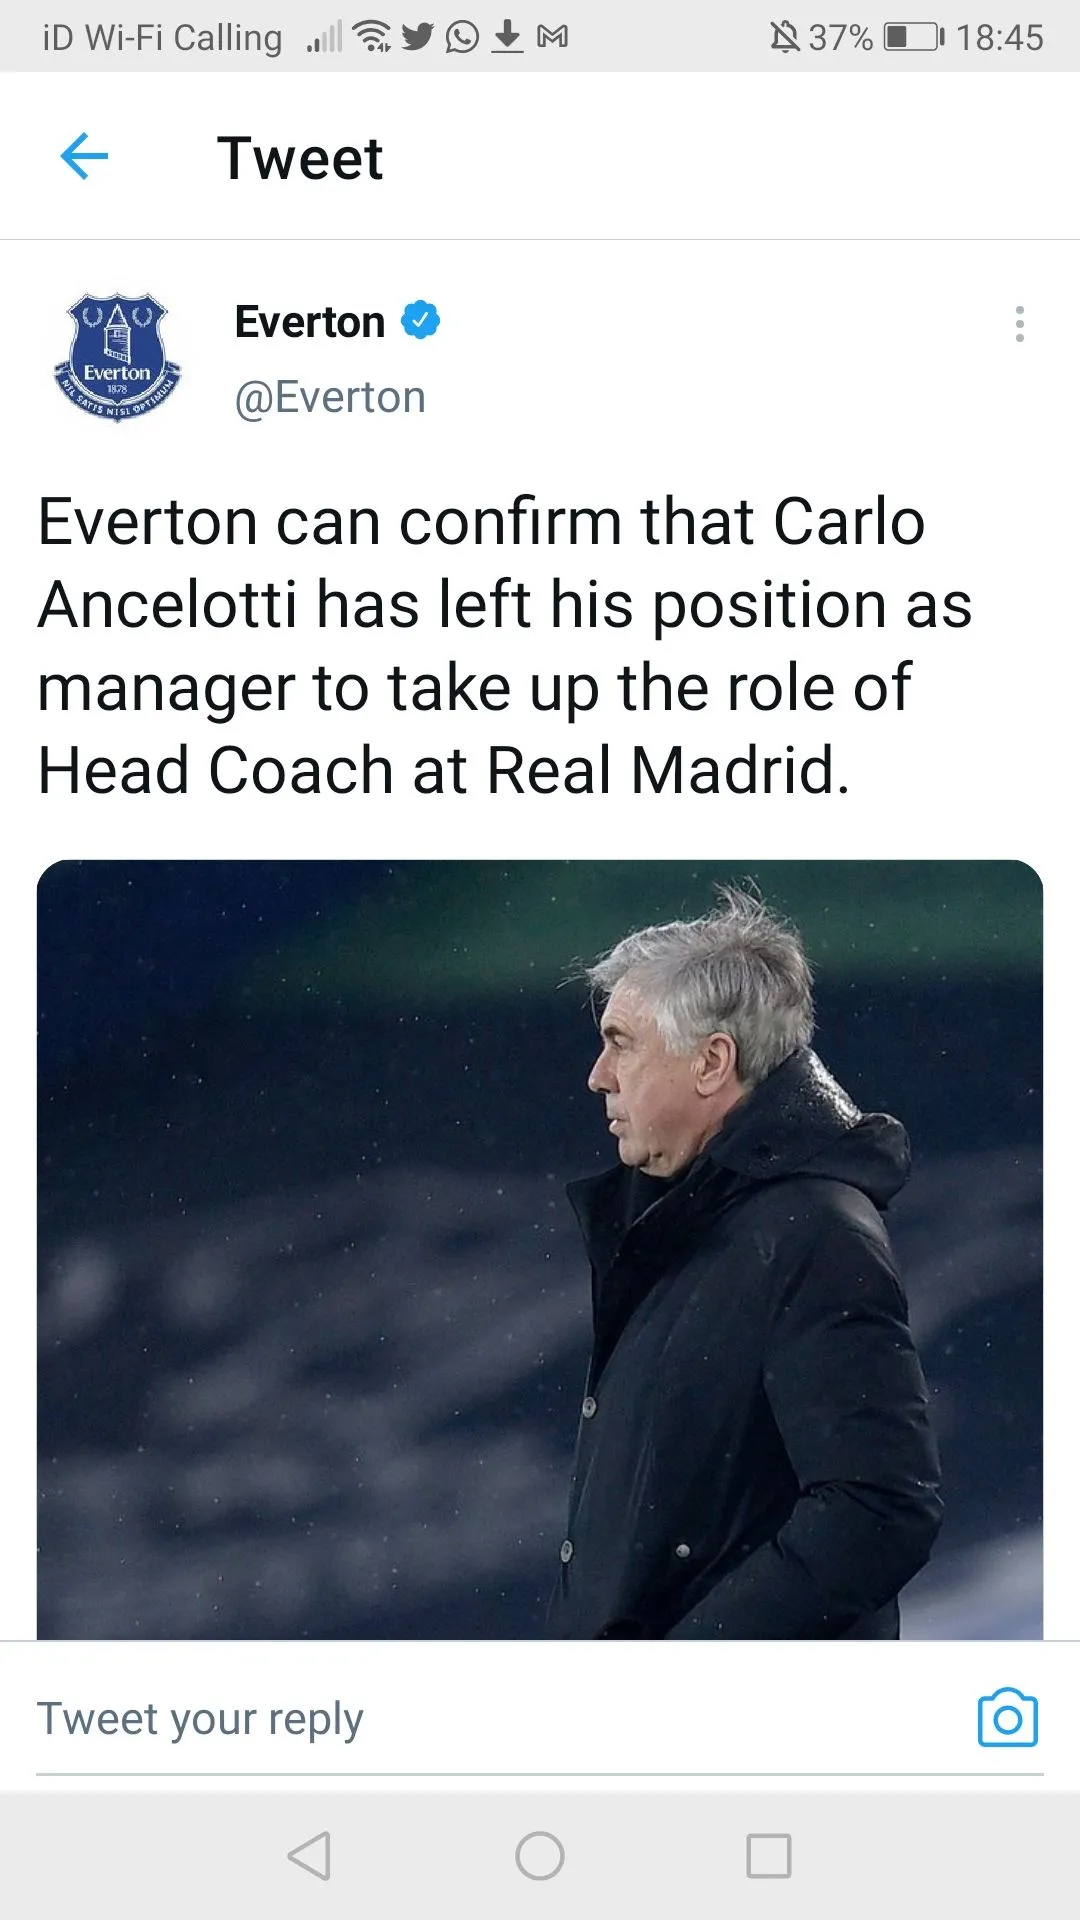Open the tweet overflow menu
Viewport: 1080px width, 1920px height.
1019,324
